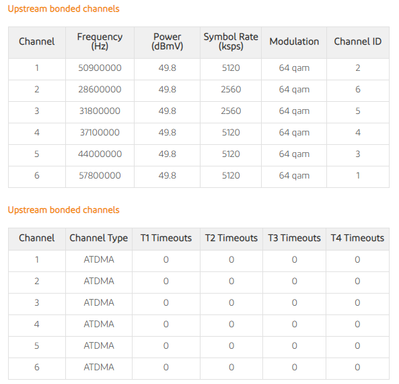Click Channel ID 1 in 57800000 row
The height and width of the screenshot is (384, 399).
click(358, 175)
